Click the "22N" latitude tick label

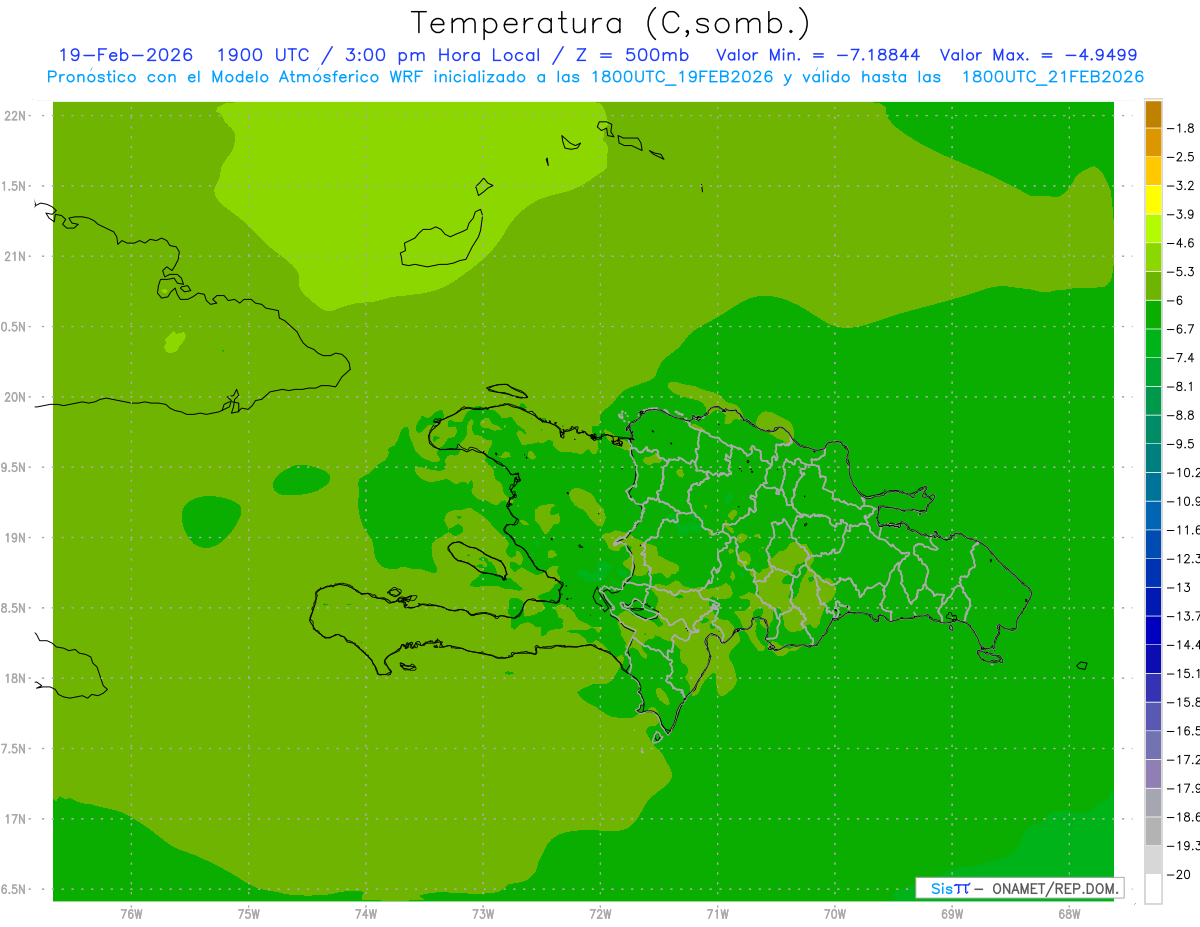coord(16,116)
